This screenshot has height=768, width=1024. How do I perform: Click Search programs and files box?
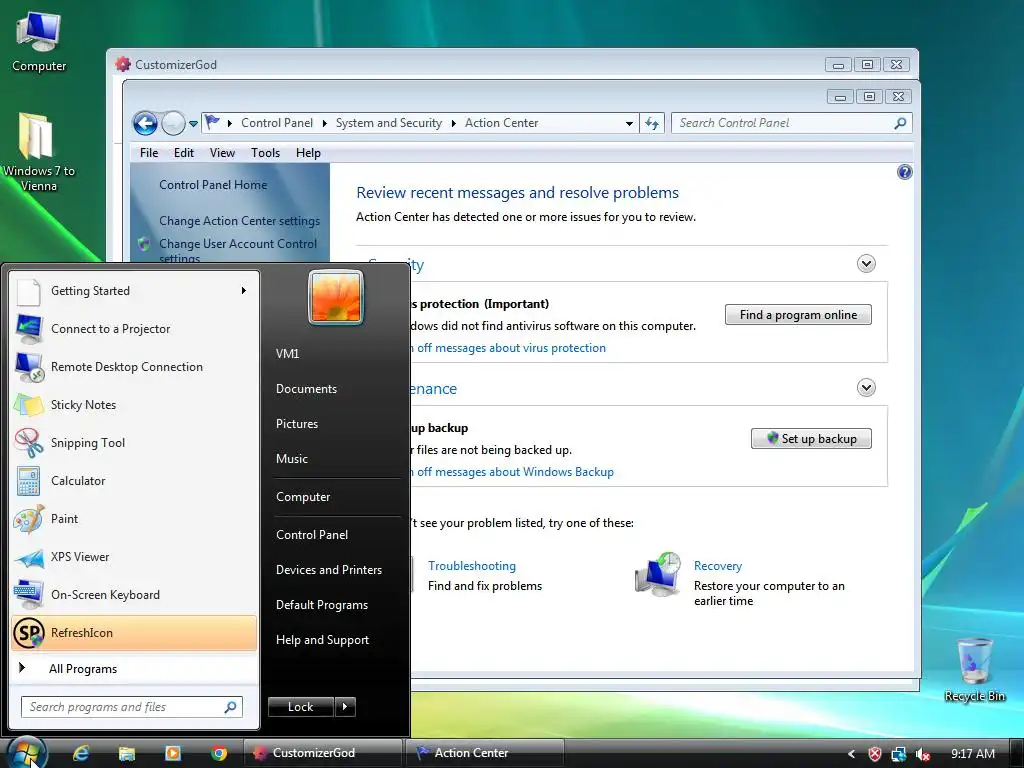132,707
